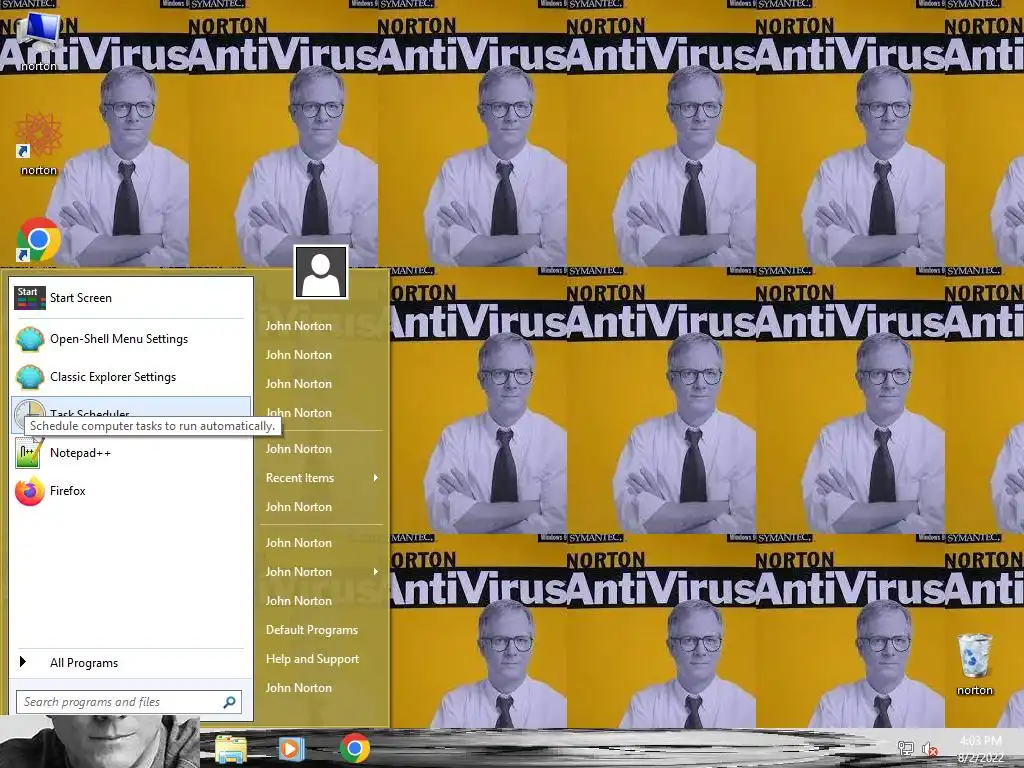Open Help and Support

click(321, 659)
